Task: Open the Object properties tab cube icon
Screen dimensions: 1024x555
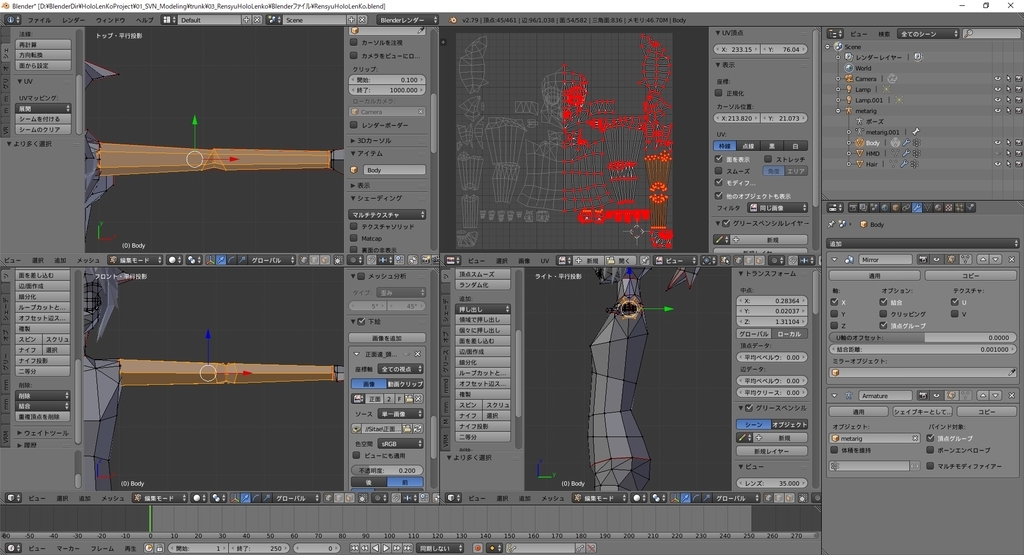Action: (895, 208)
